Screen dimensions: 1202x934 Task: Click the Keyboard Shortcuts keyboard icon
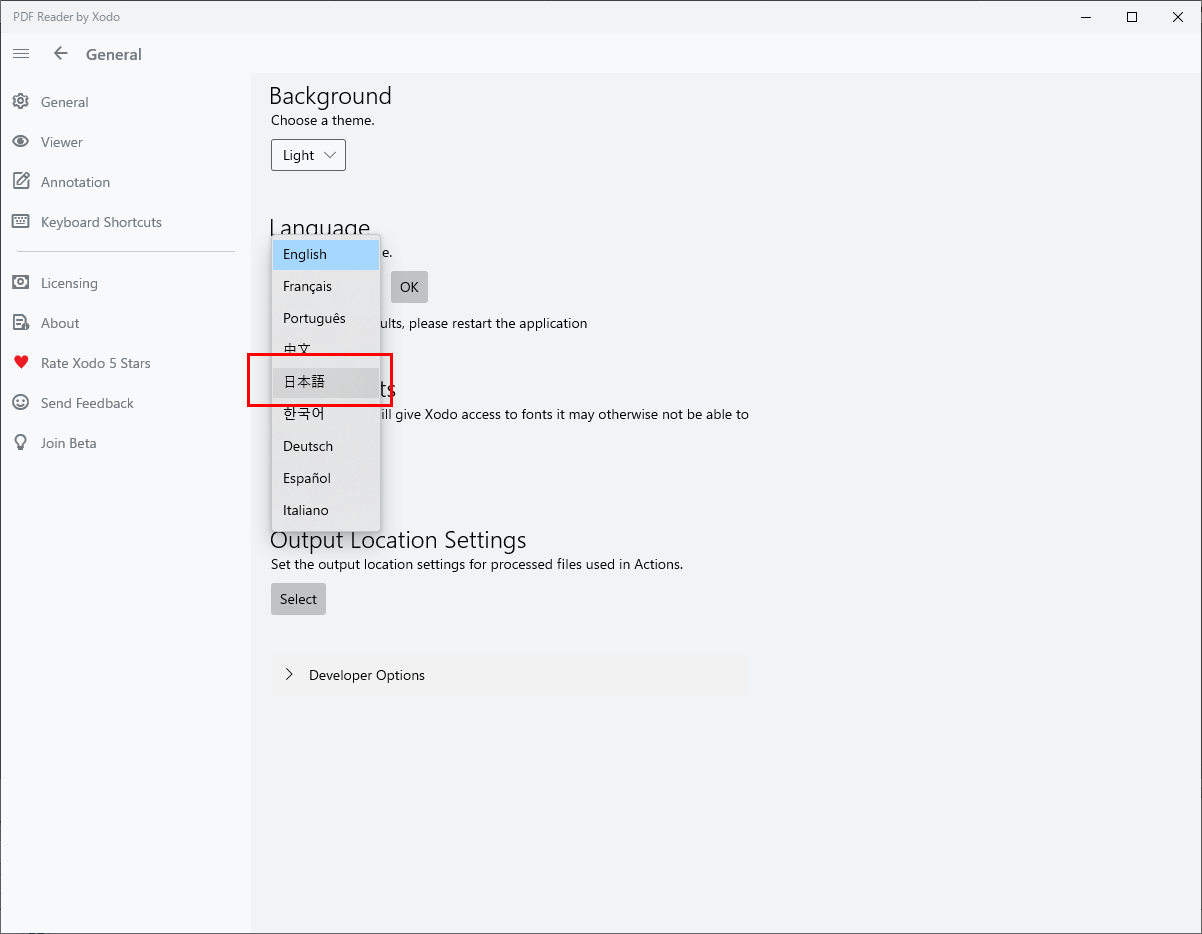(x=20, y=222)
